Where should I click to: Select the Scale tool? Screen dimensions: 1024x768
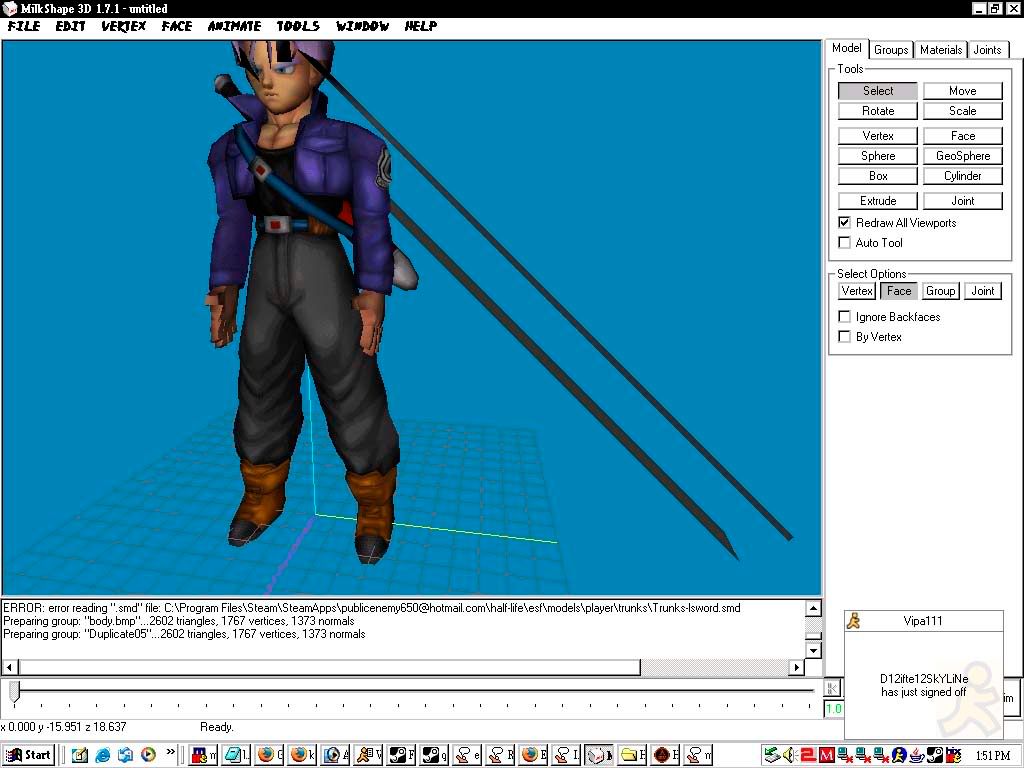click(x=963, y=111)
